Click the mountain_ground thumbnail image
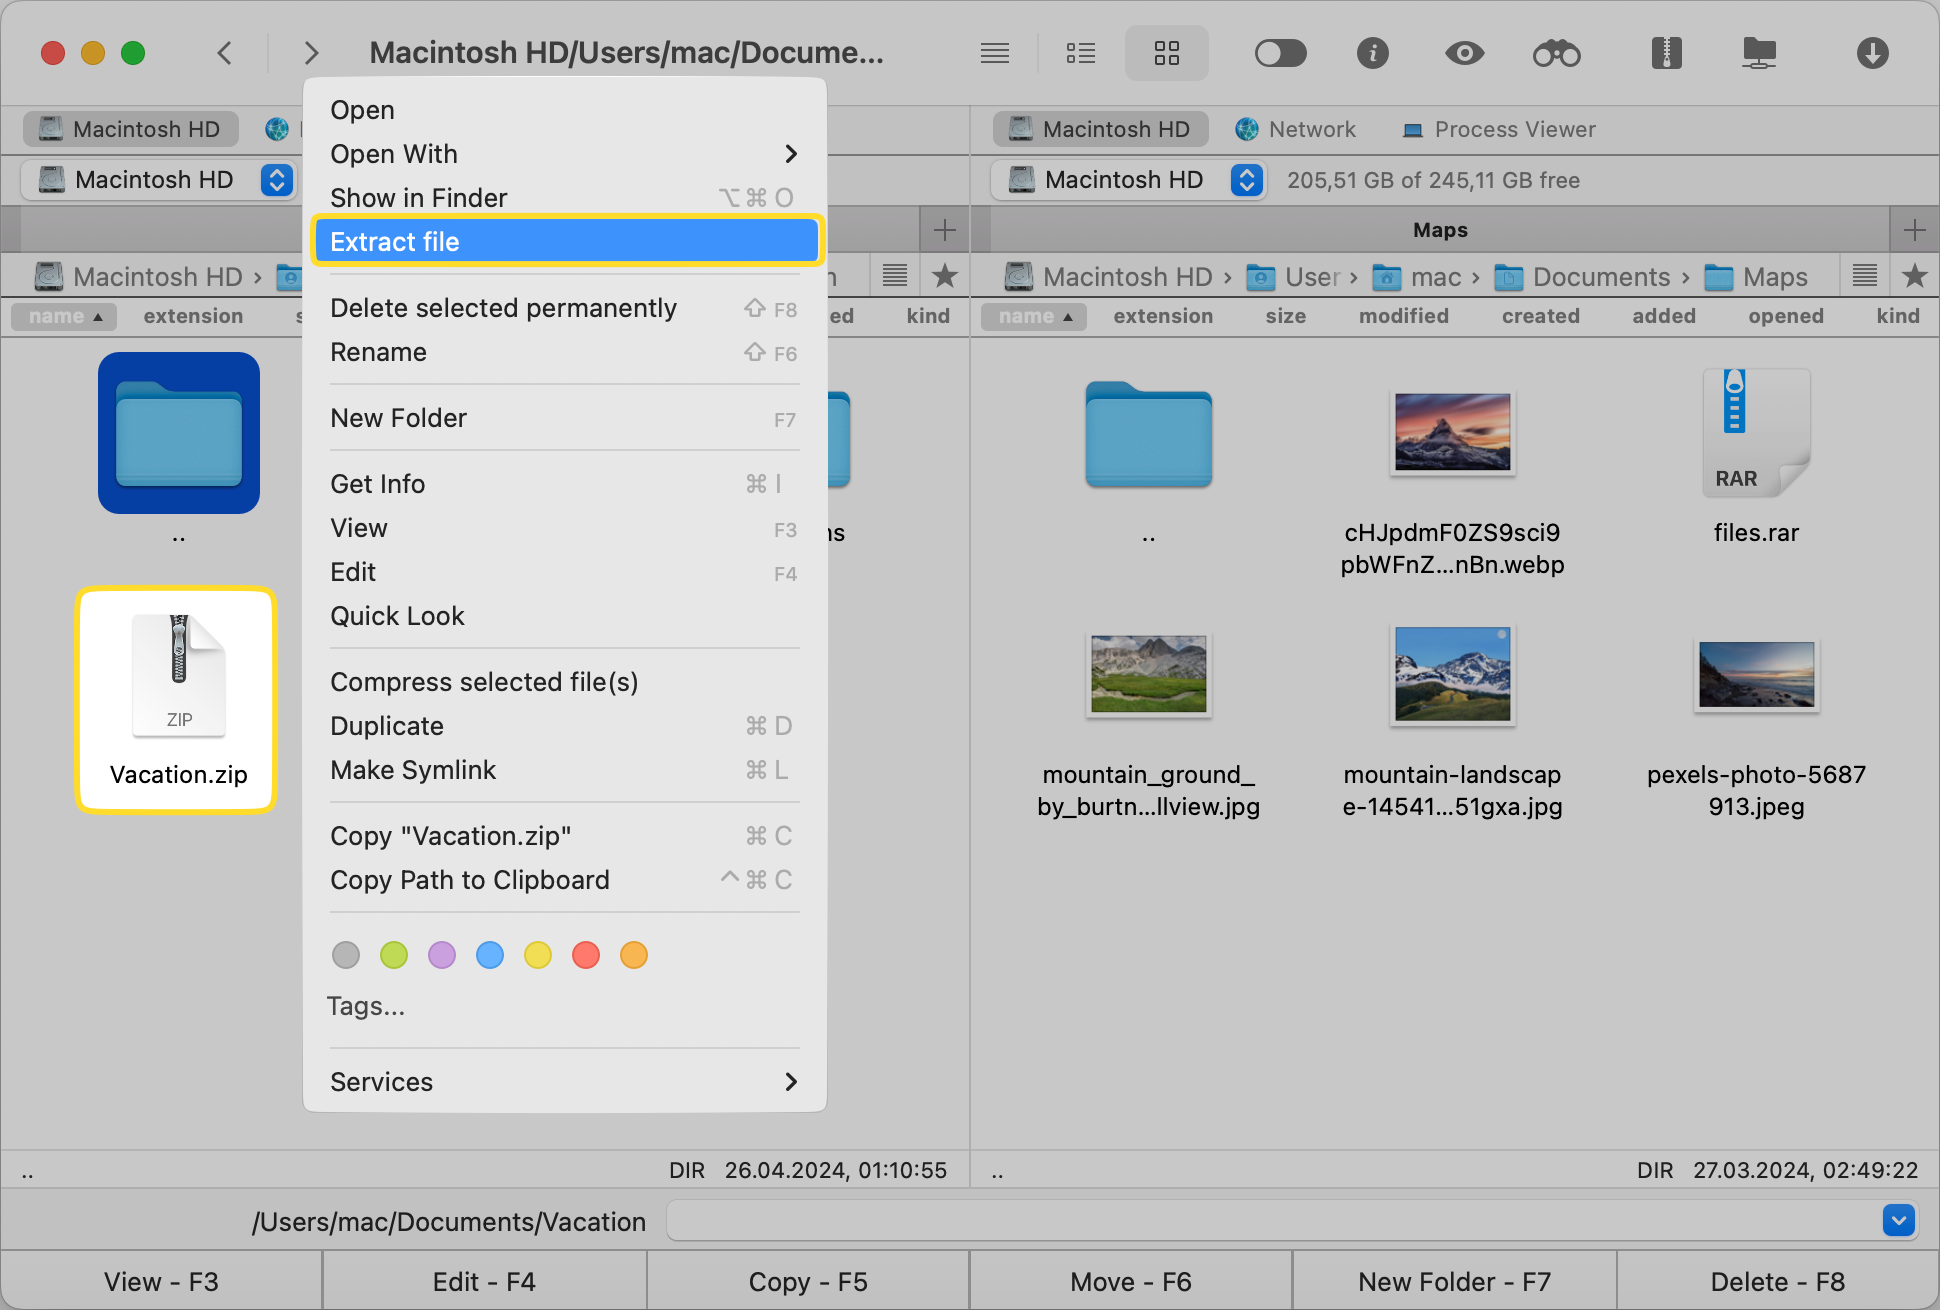The image size is (1940, 1310). tap(1148, 674)
